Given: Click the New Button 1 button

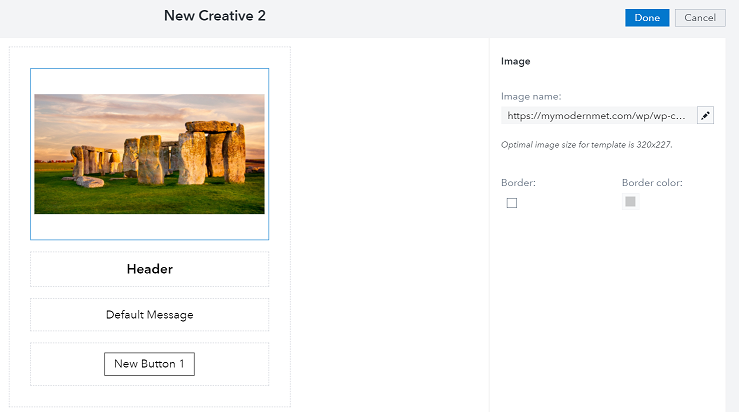Looking at the screenshot, I should [x=149, y=364].
